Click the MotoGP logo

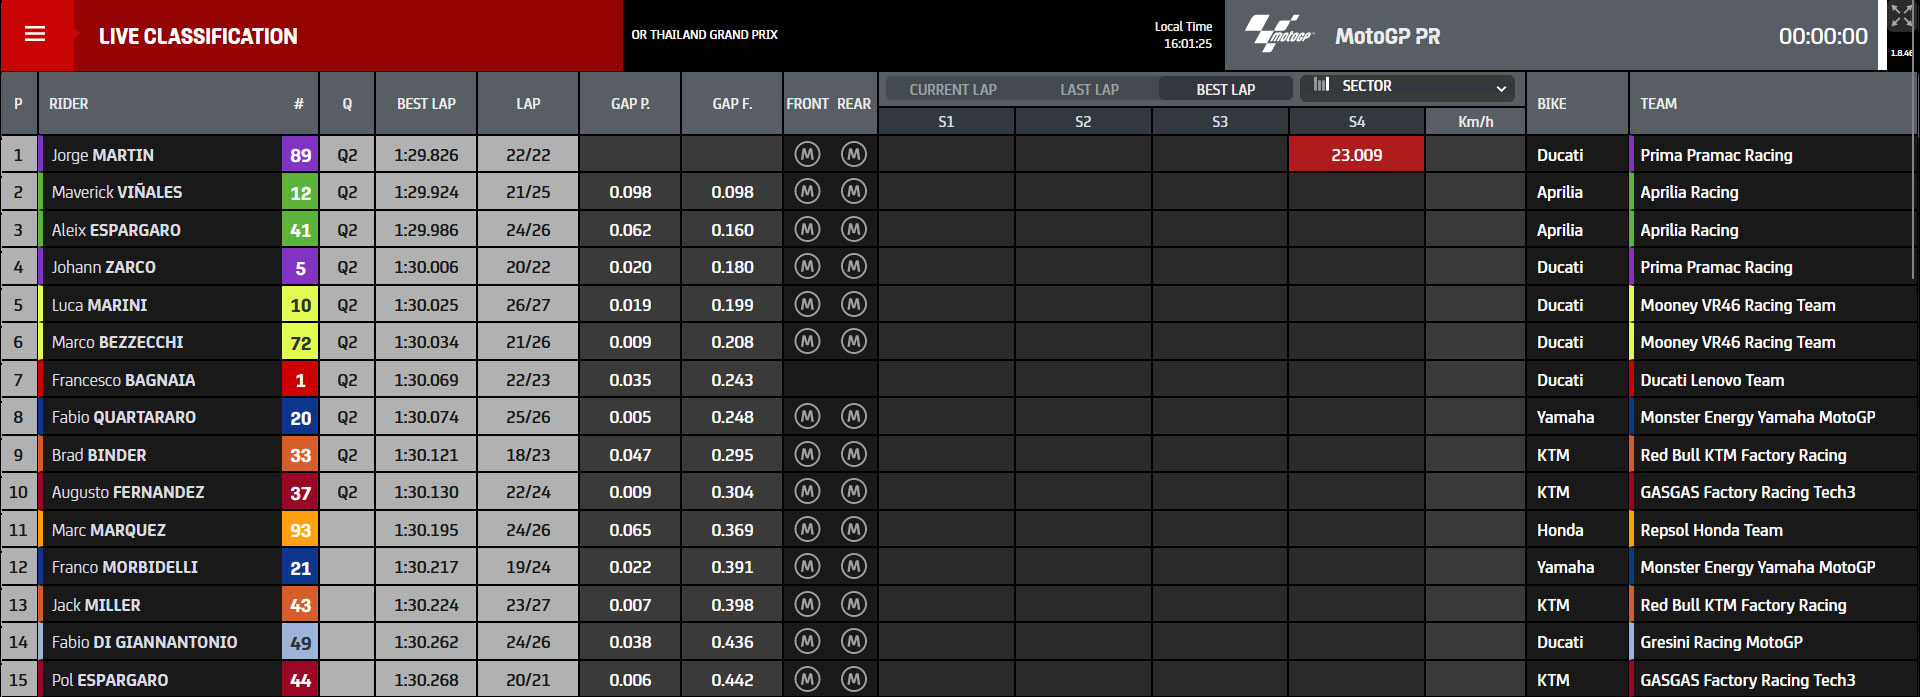[1278, 33]
